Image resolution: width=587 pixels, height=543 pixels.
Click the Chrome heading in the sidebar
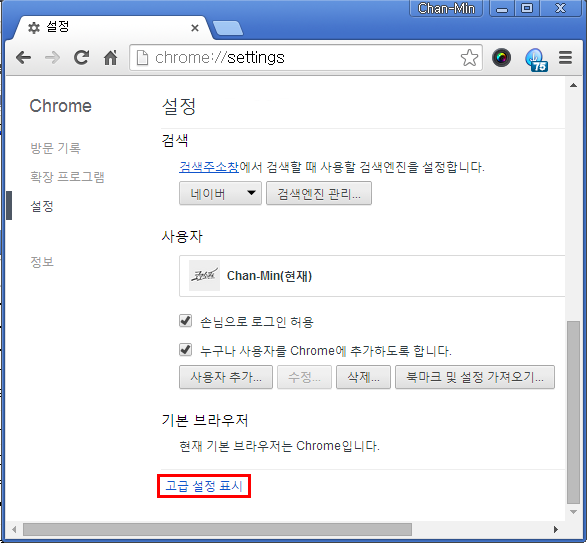(x=61, y=106)
